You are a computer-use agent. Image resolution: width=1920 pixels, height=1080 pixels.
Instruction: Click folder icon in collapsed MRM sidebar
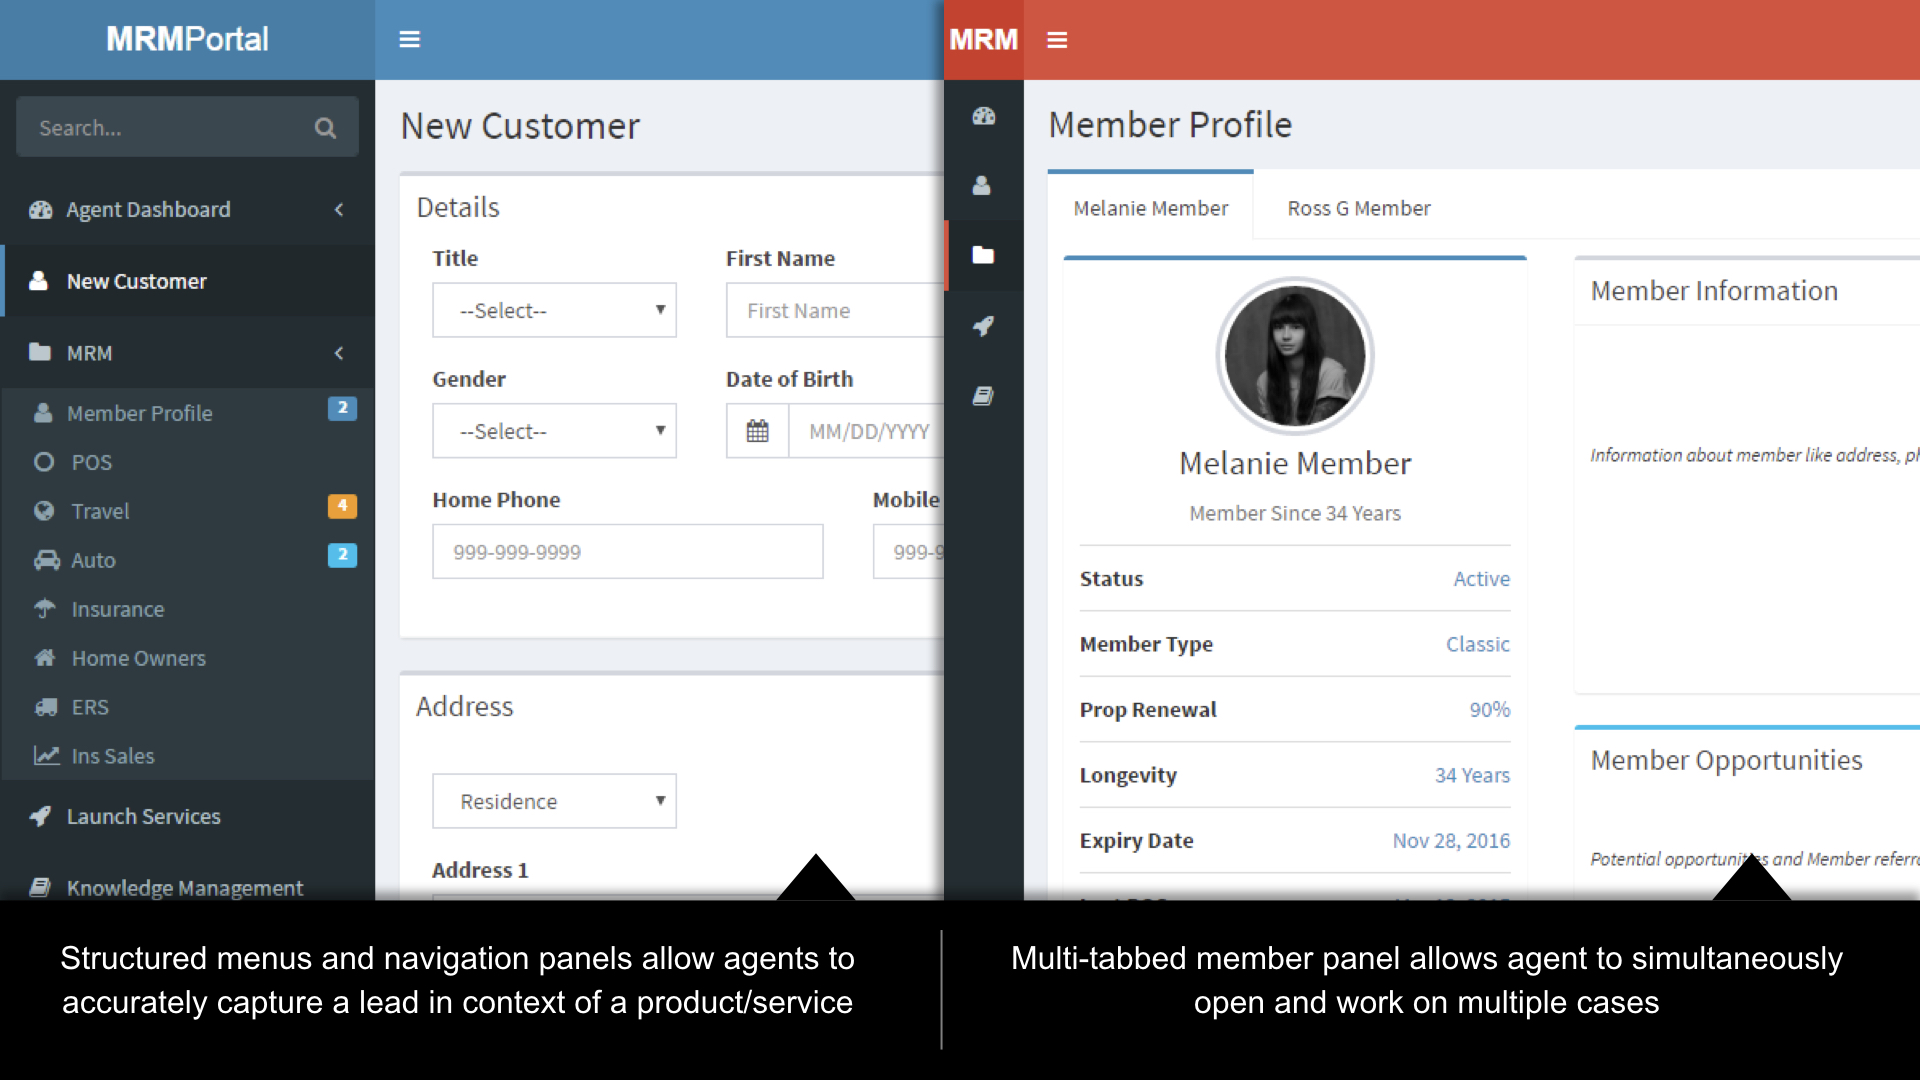[x=983, y=255]
